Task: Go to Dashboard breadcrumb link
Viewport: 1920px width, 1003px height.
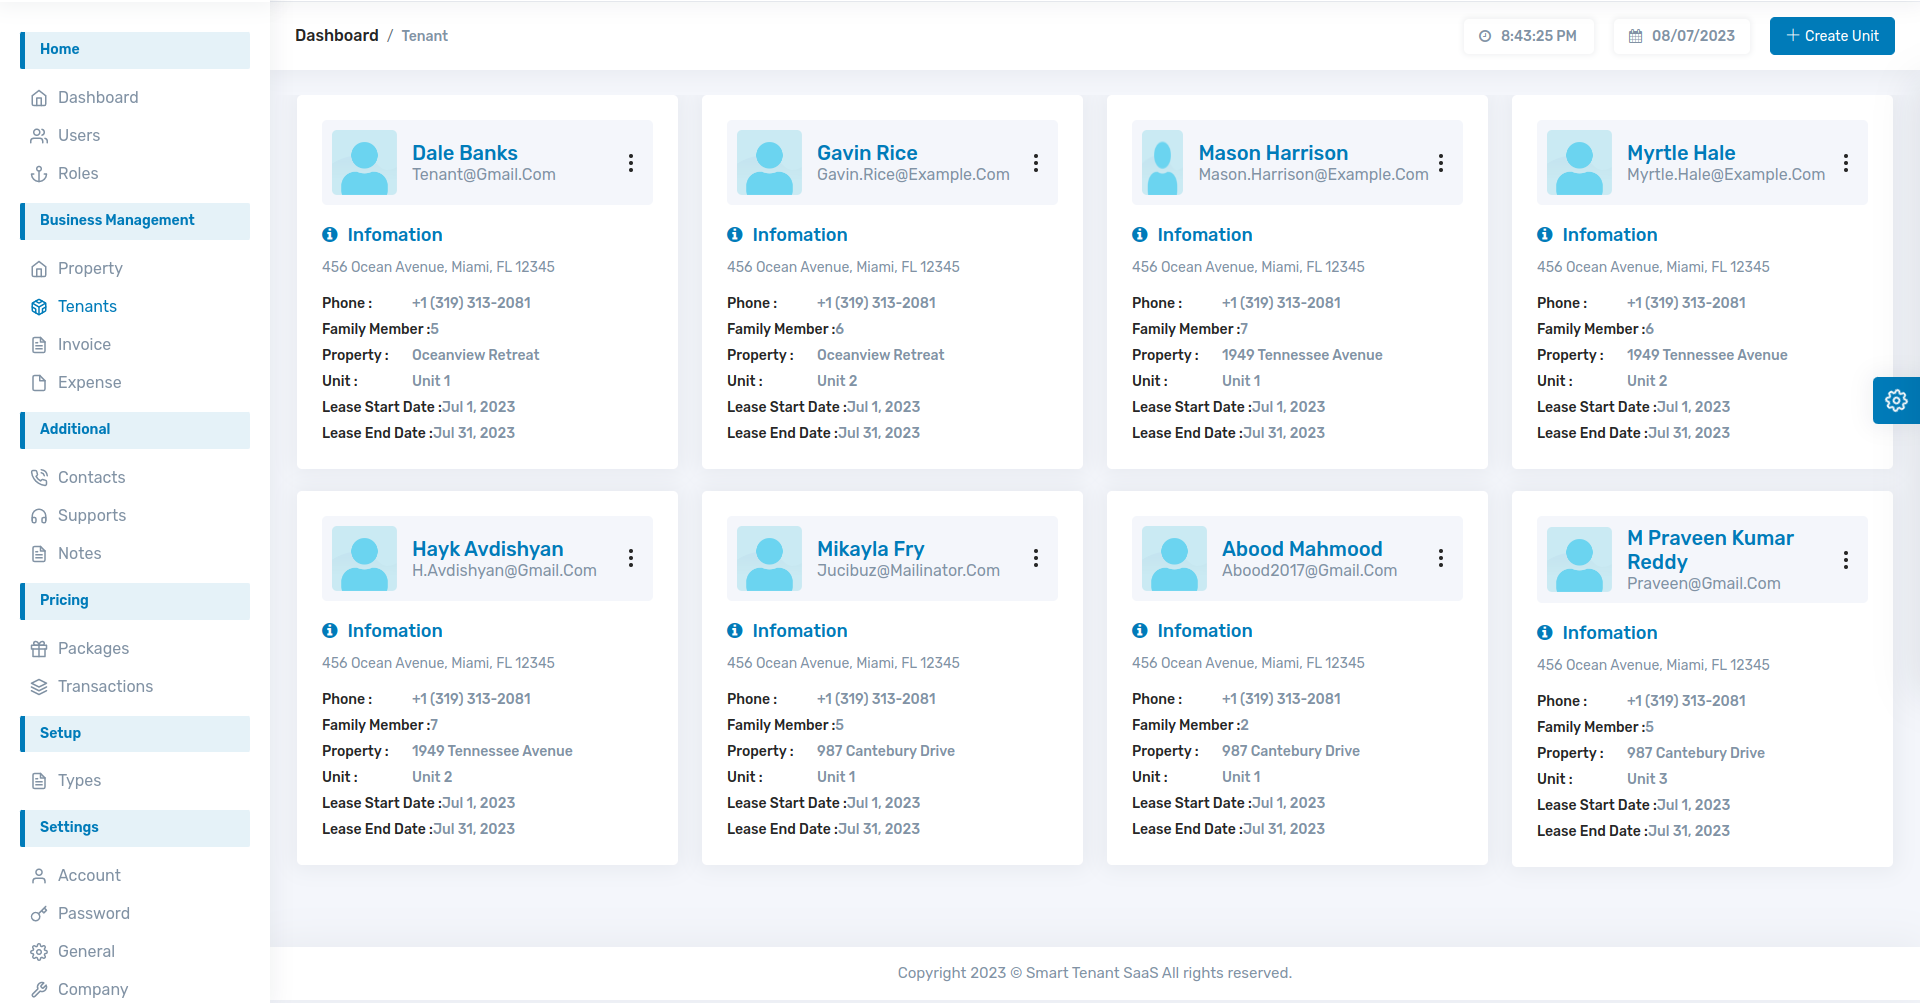Action: pos(336,36)
